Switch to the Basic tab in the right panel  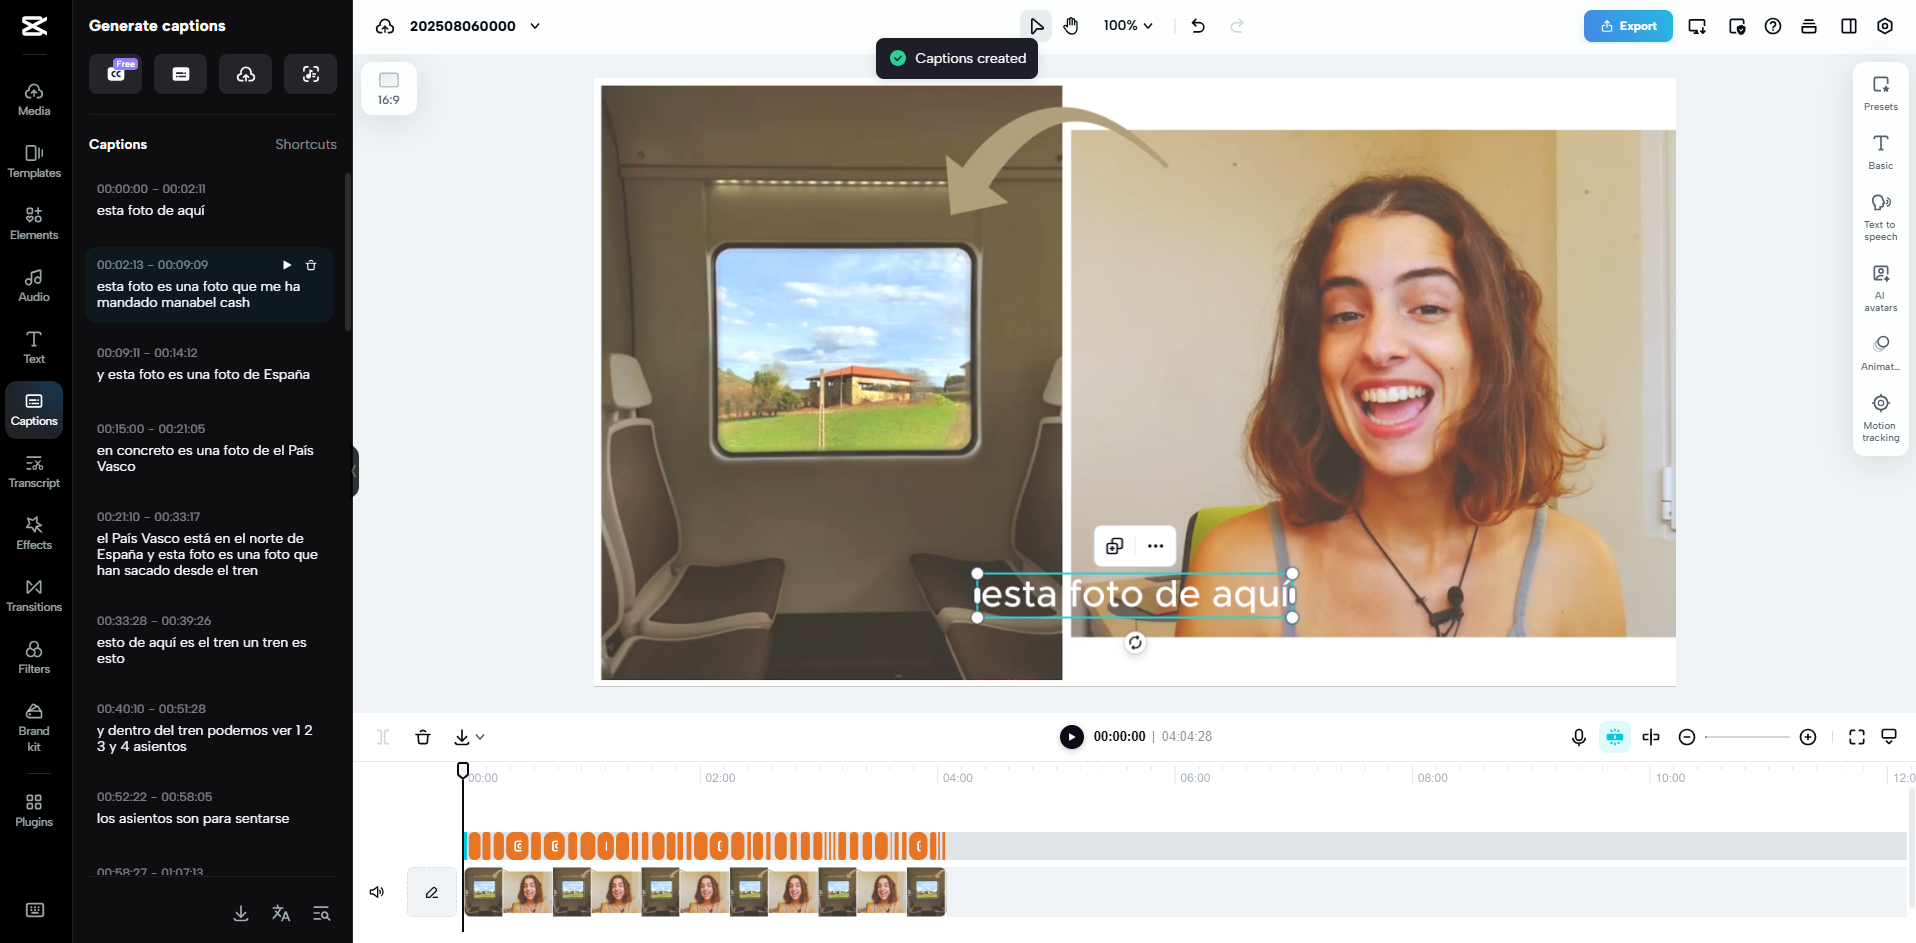pyautogui.click(x=1880, y=153)
